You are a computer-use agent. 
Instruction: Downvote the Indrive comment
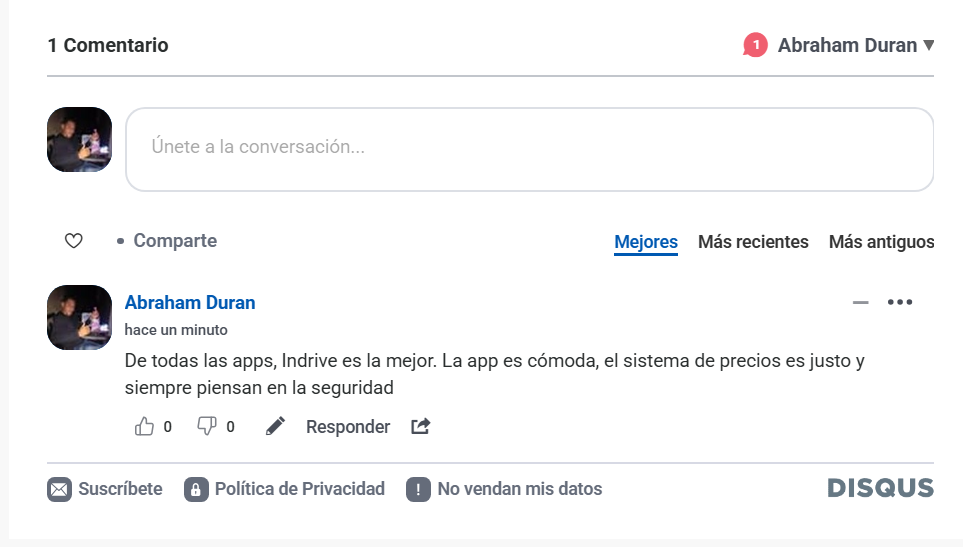click(x=207, y=427)
